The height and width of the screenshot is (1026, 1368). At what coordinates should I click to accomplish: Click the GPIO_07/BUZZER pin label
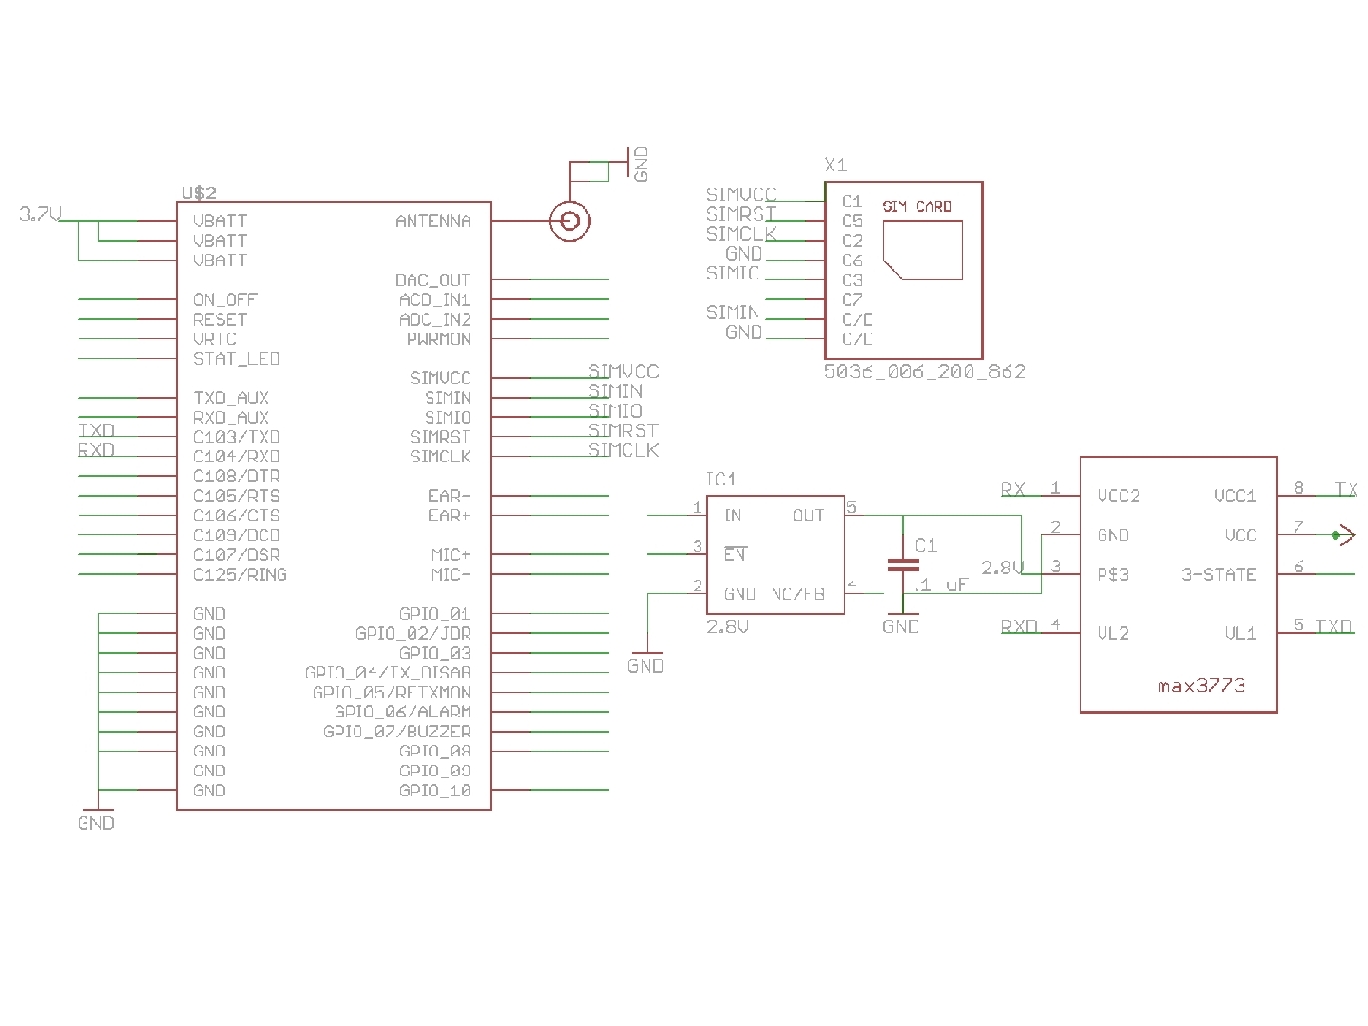pos(397,732)
